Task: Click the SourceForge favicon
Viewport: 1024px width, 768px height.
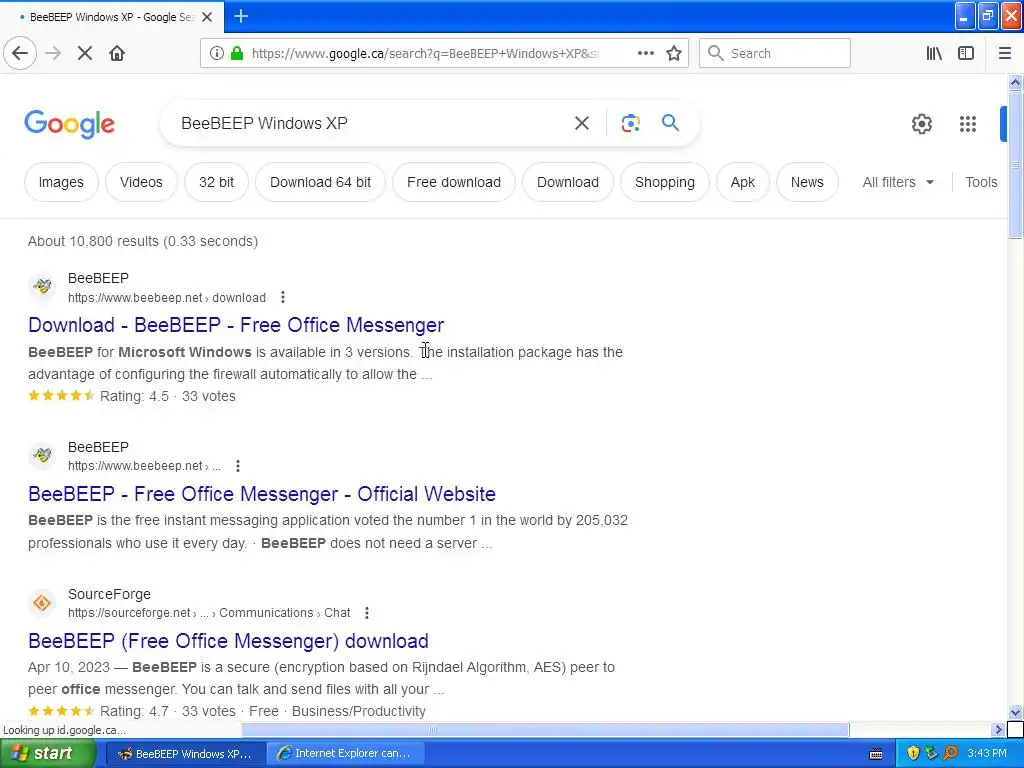Action: 42,603
